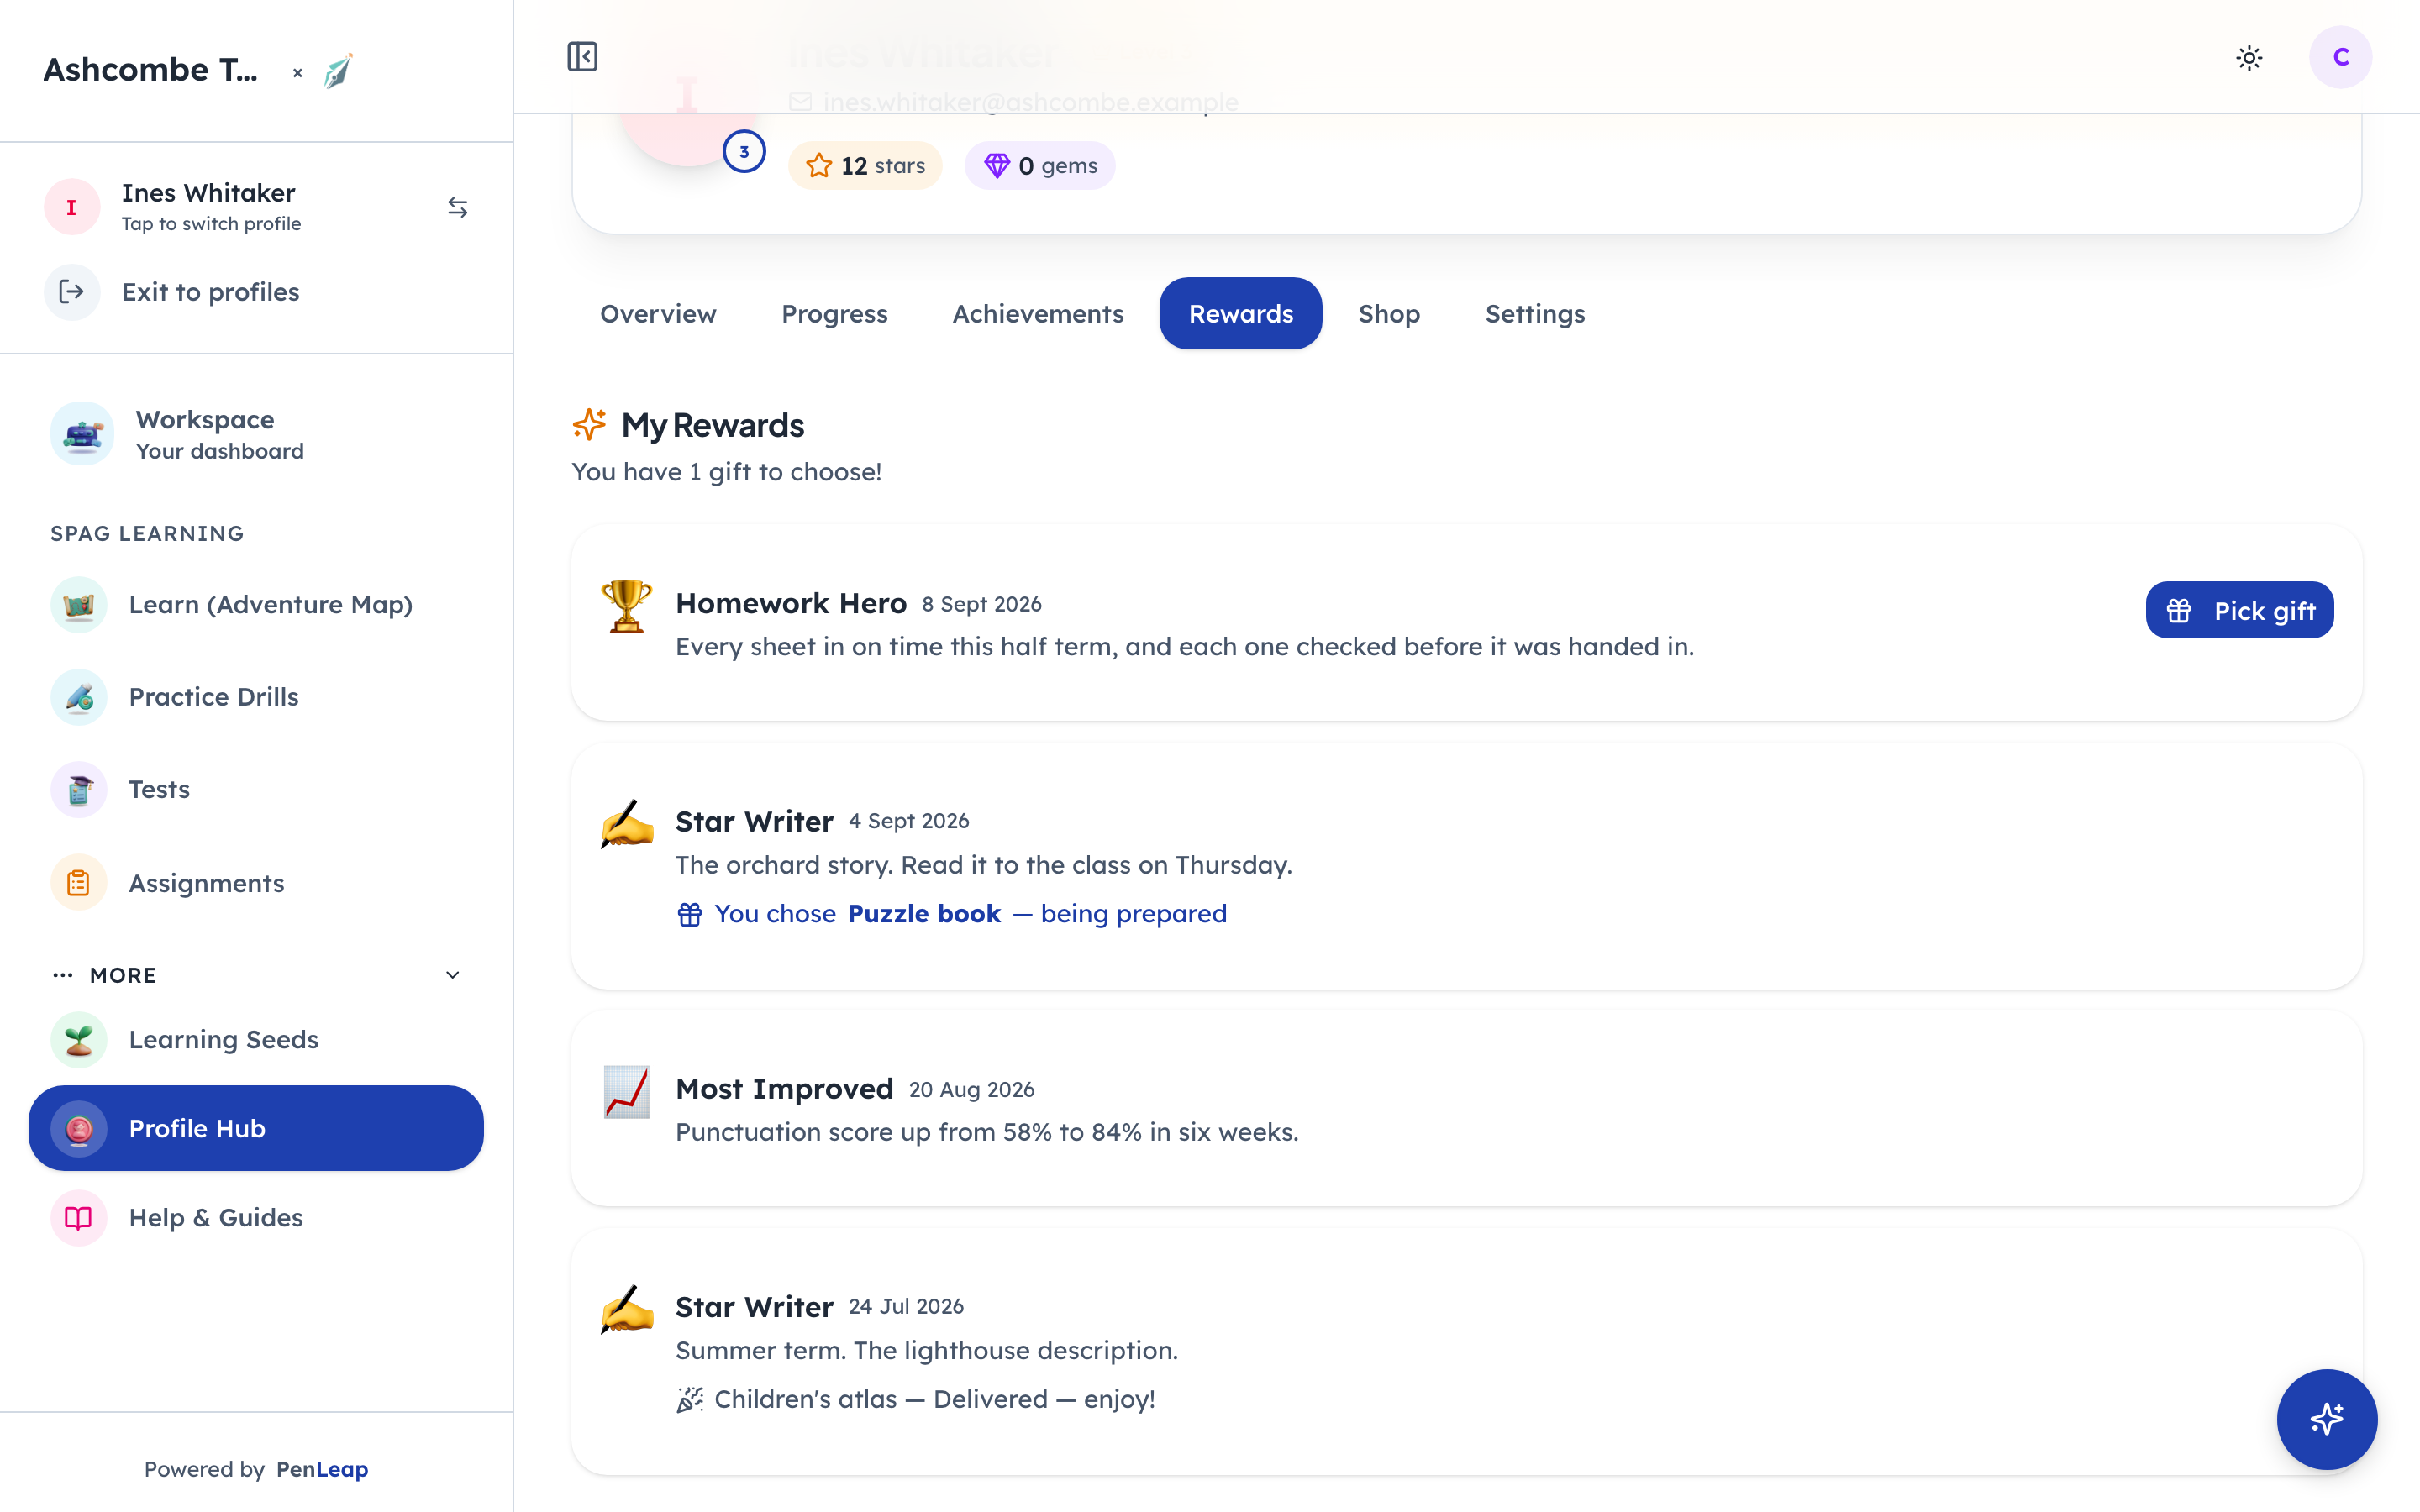2420x1512 pixels.
Task: Click the Exit to profiles icon
Action: [72, 292]
